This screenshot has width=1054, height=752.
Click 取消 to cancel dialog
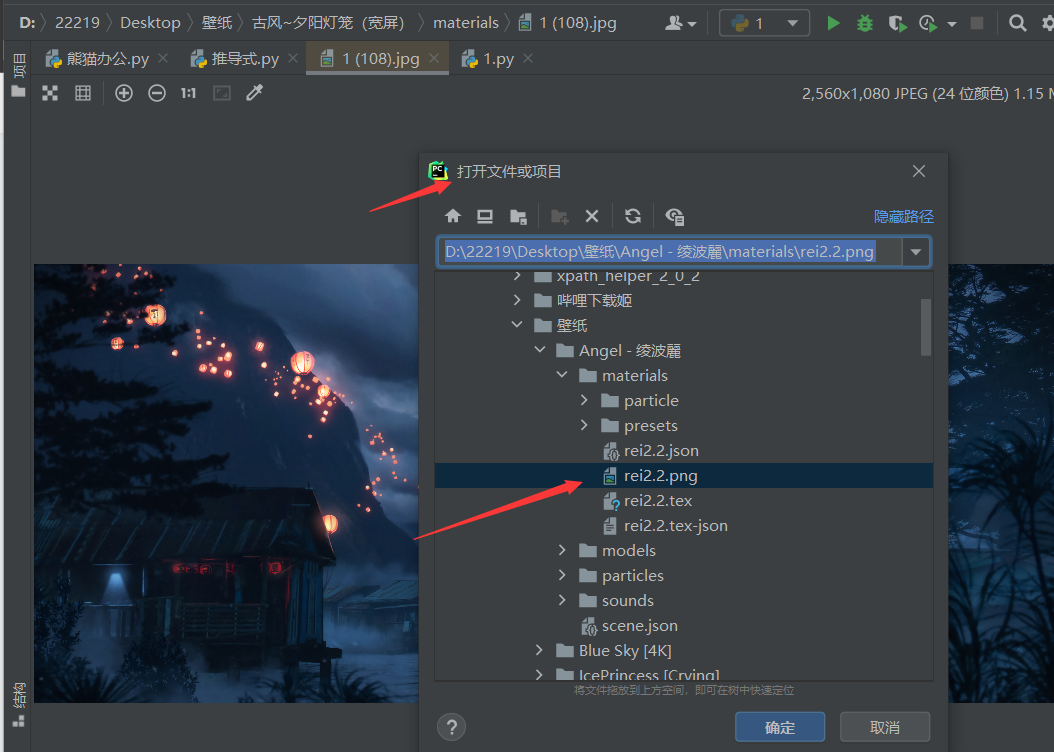(x=885, y=727)
